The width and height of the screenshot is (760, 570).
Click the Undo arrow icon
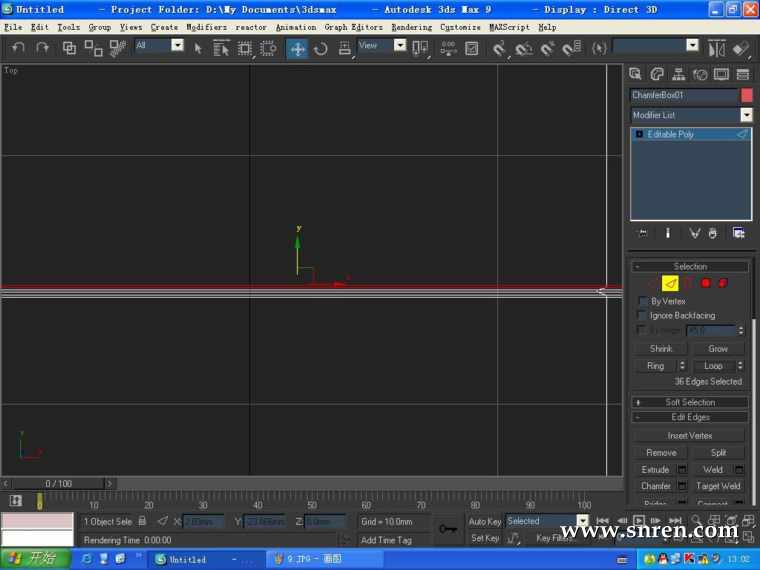pyautogui.click(x=18, y=48)
